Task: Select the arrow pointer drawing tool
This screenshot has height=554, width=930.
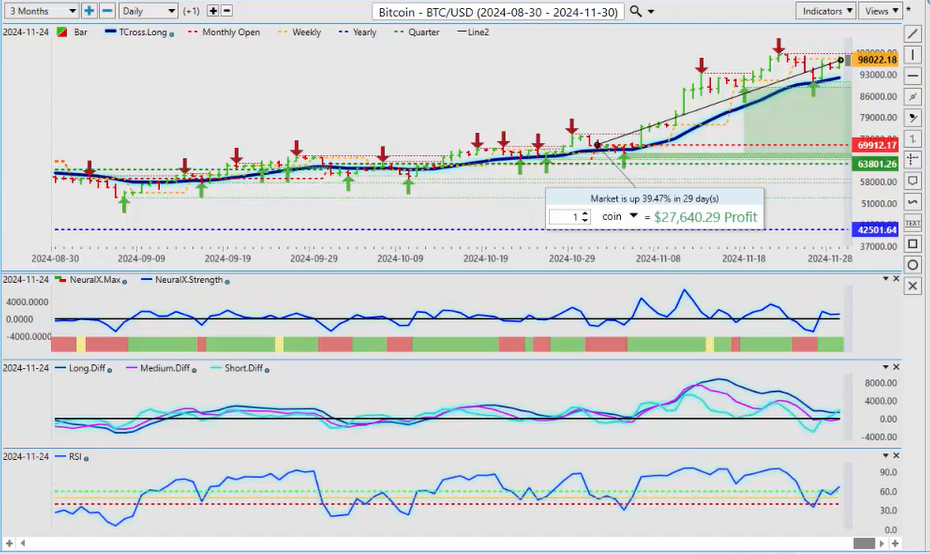Action: click(x=913, y=118)
